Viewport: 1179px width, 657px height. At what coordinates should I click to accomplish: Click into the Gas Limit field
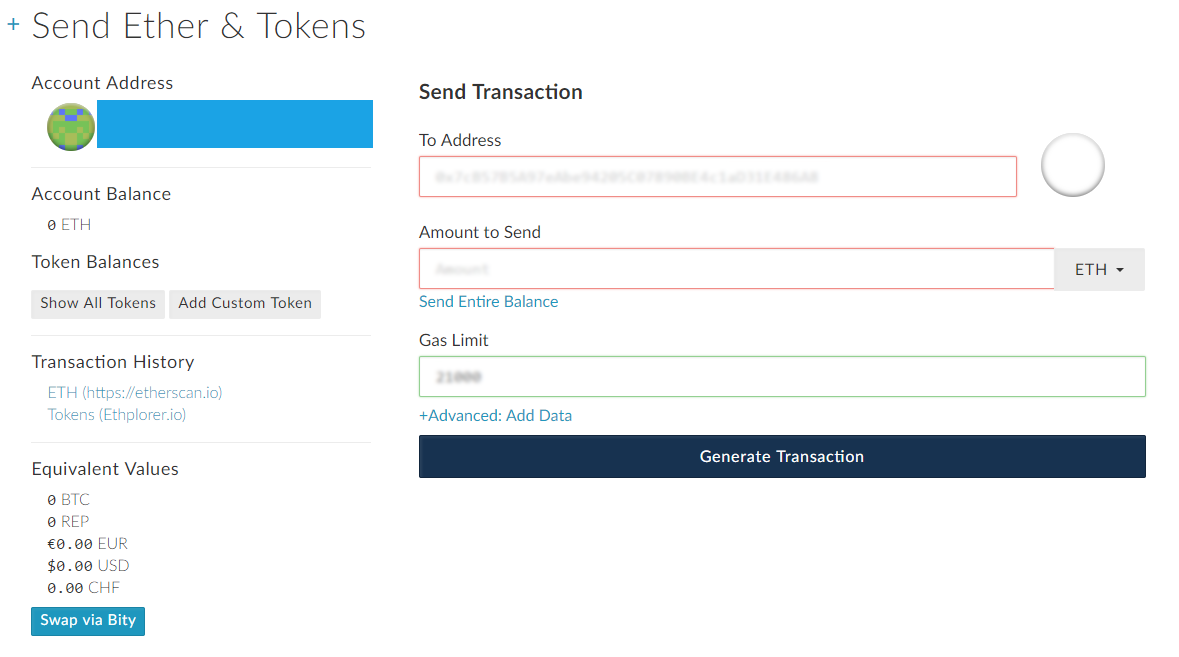[x=781, y=377]
